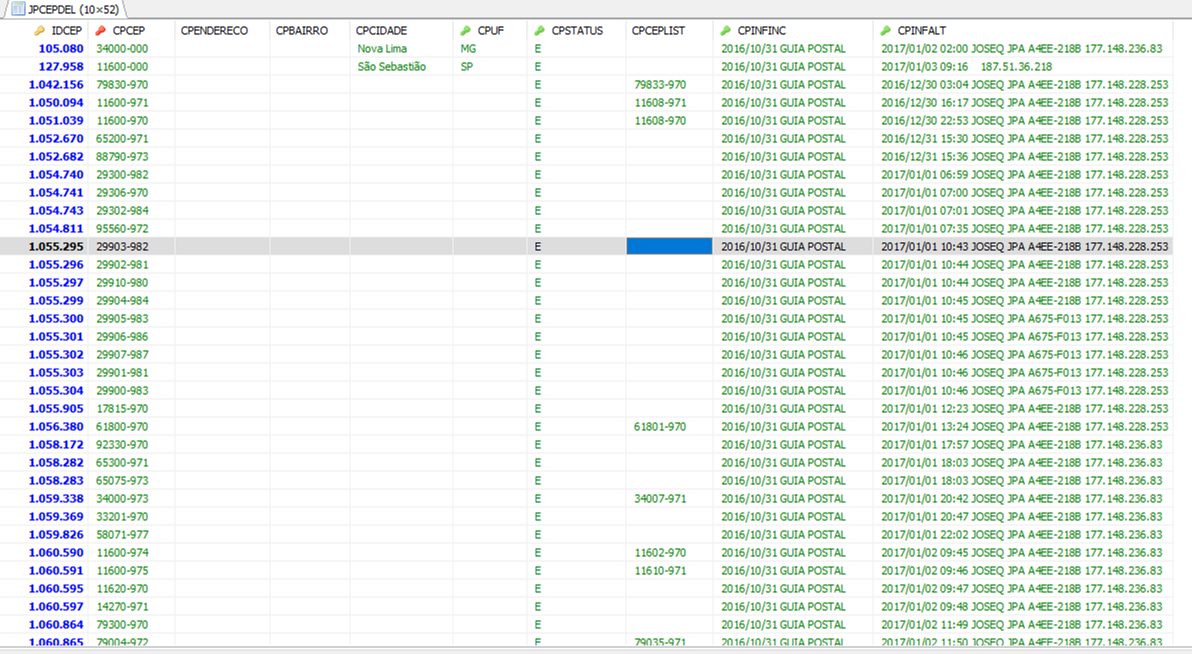Click CPINFALT cell dated 2017/01/01 12:23
The width and height of the screenshot is (1192, 654).
[x=1025, y=408]
